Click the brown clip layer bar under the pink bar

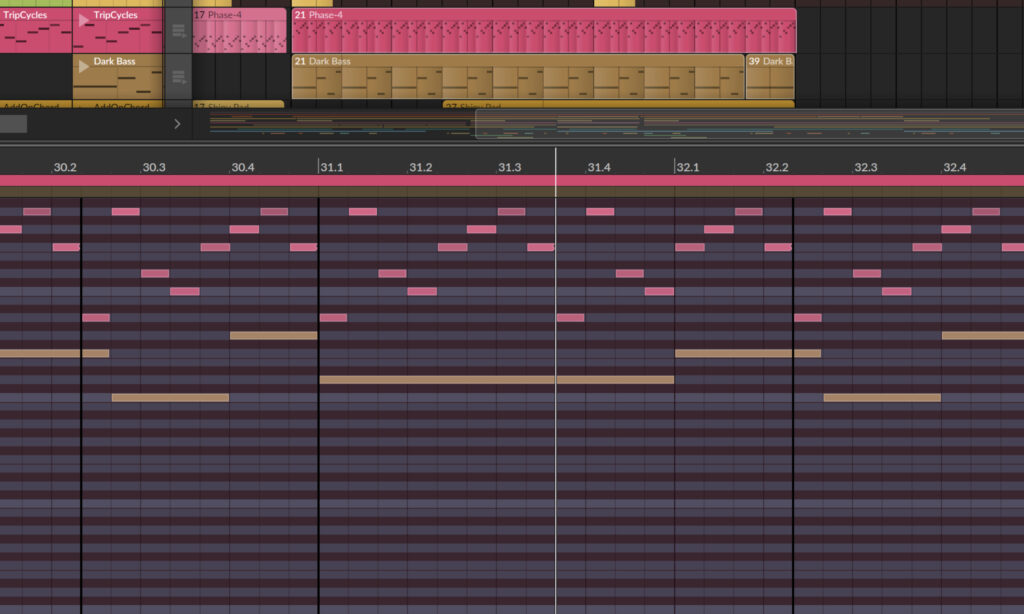point(512,192)
